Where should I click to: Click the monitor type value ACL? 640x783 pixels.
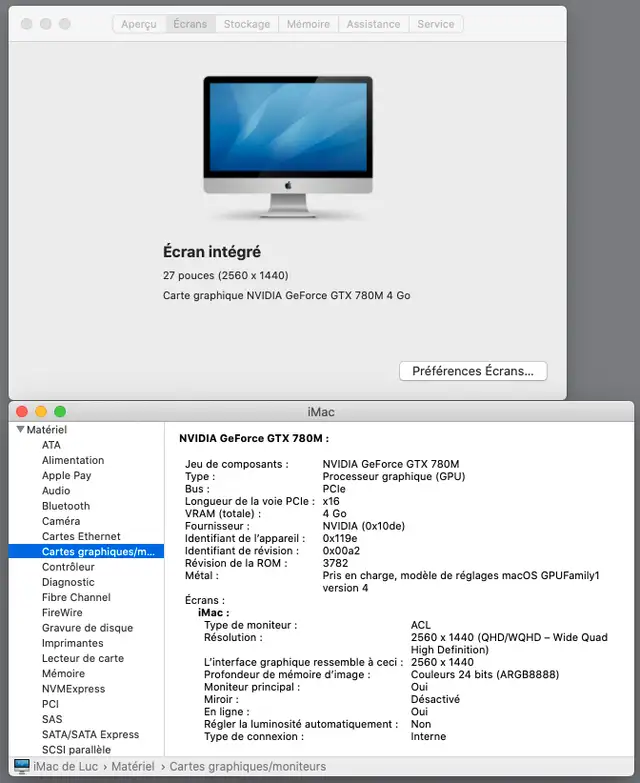[420, 625]
